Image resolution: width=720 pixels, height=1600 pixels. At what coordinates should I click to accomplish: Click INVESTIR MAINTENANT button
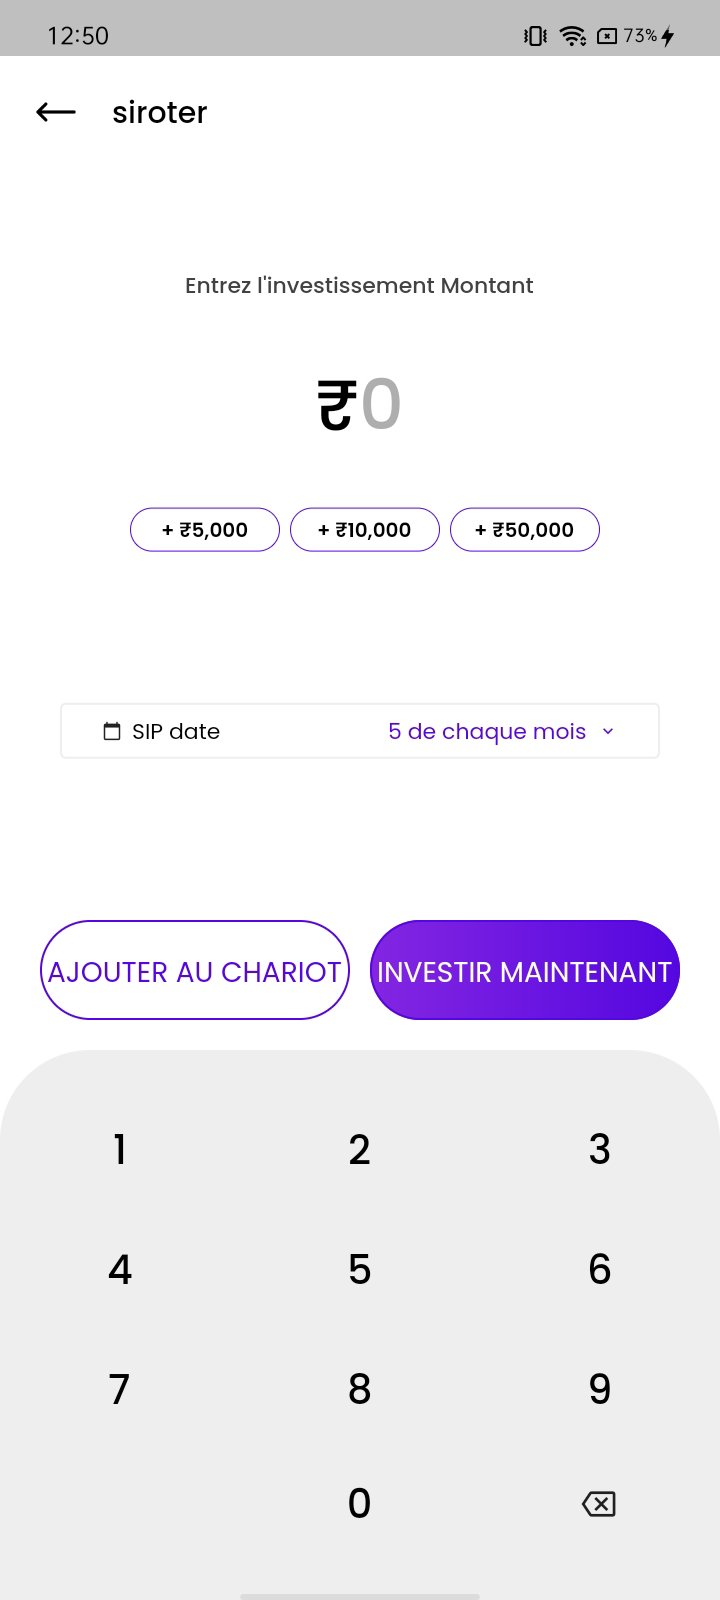(x=525, y=970)
